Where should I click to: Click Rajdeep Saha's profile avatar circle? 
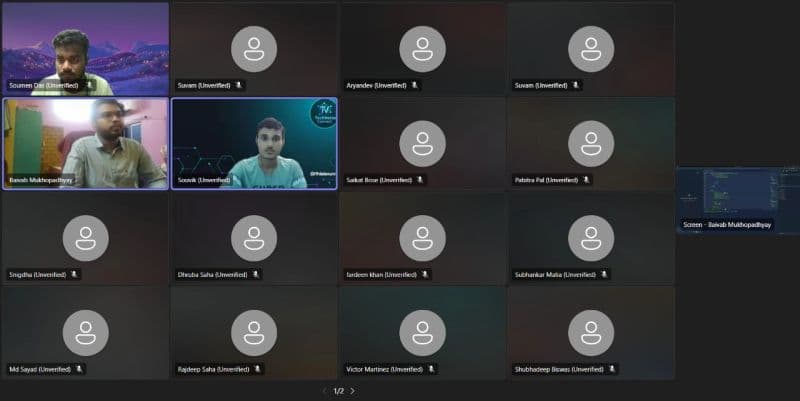click(x=254, y=331)
